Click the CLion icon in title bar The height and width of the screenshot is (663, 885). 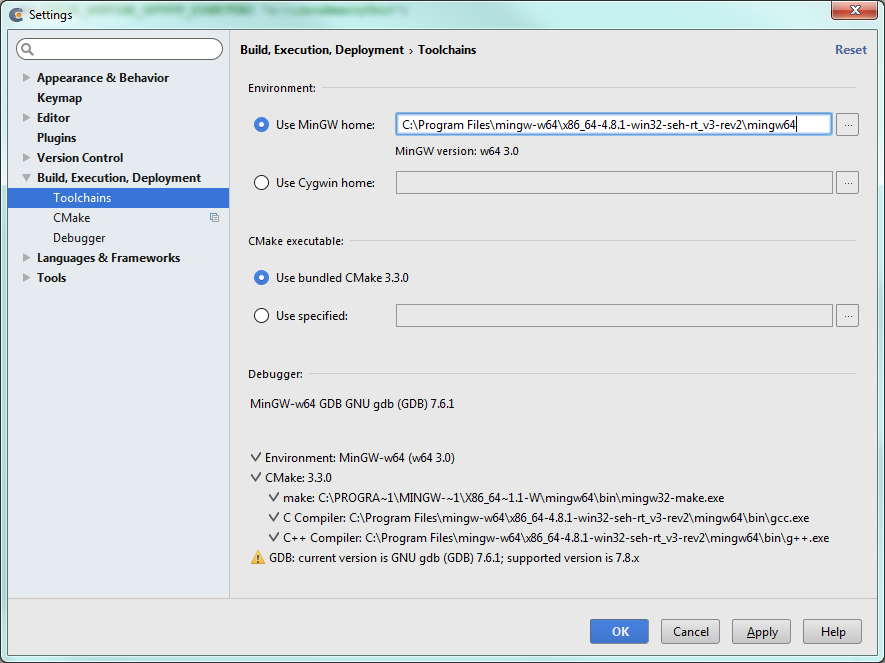[x=17, y=15]
